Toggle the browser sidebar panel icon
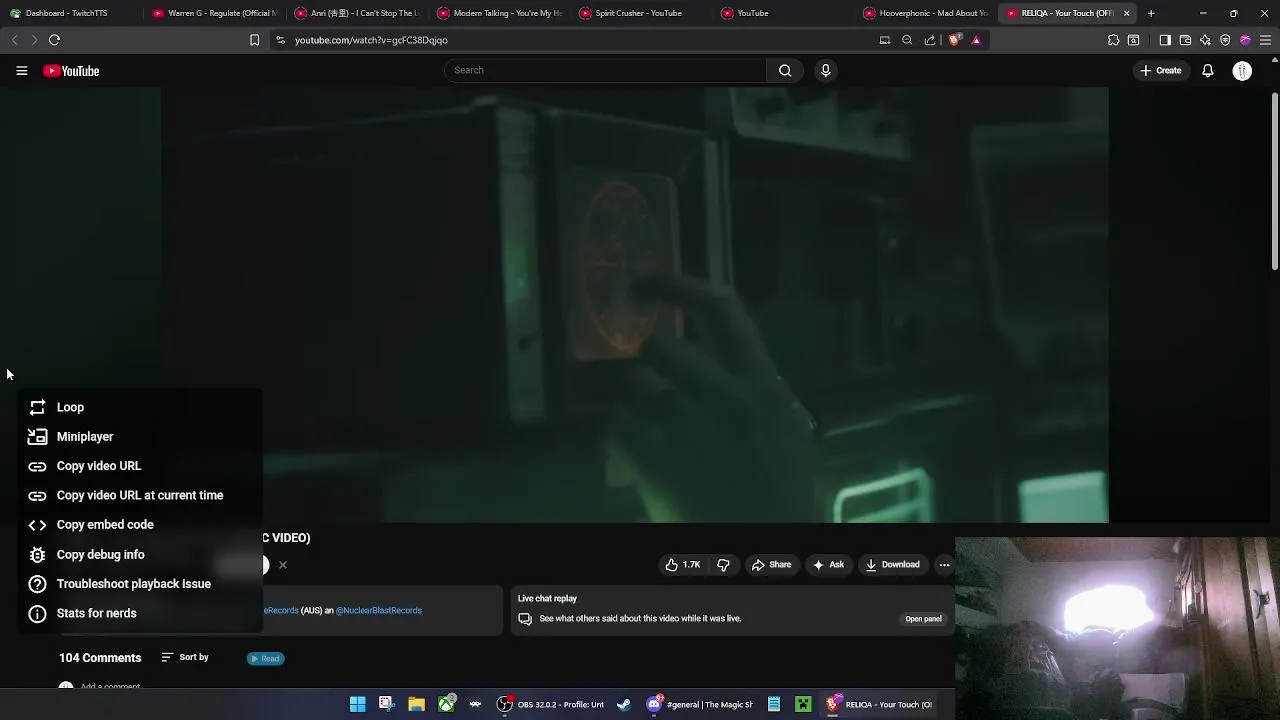The height and width of the screenshot is (720, 1280). coord(1165,40)
